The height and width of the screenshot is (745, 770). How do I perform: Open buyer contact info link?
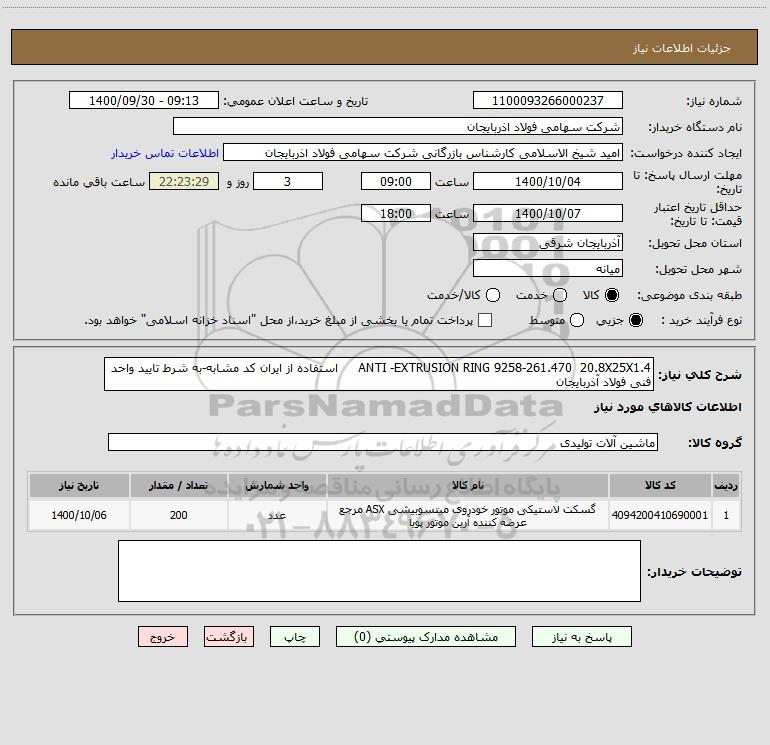165,153
